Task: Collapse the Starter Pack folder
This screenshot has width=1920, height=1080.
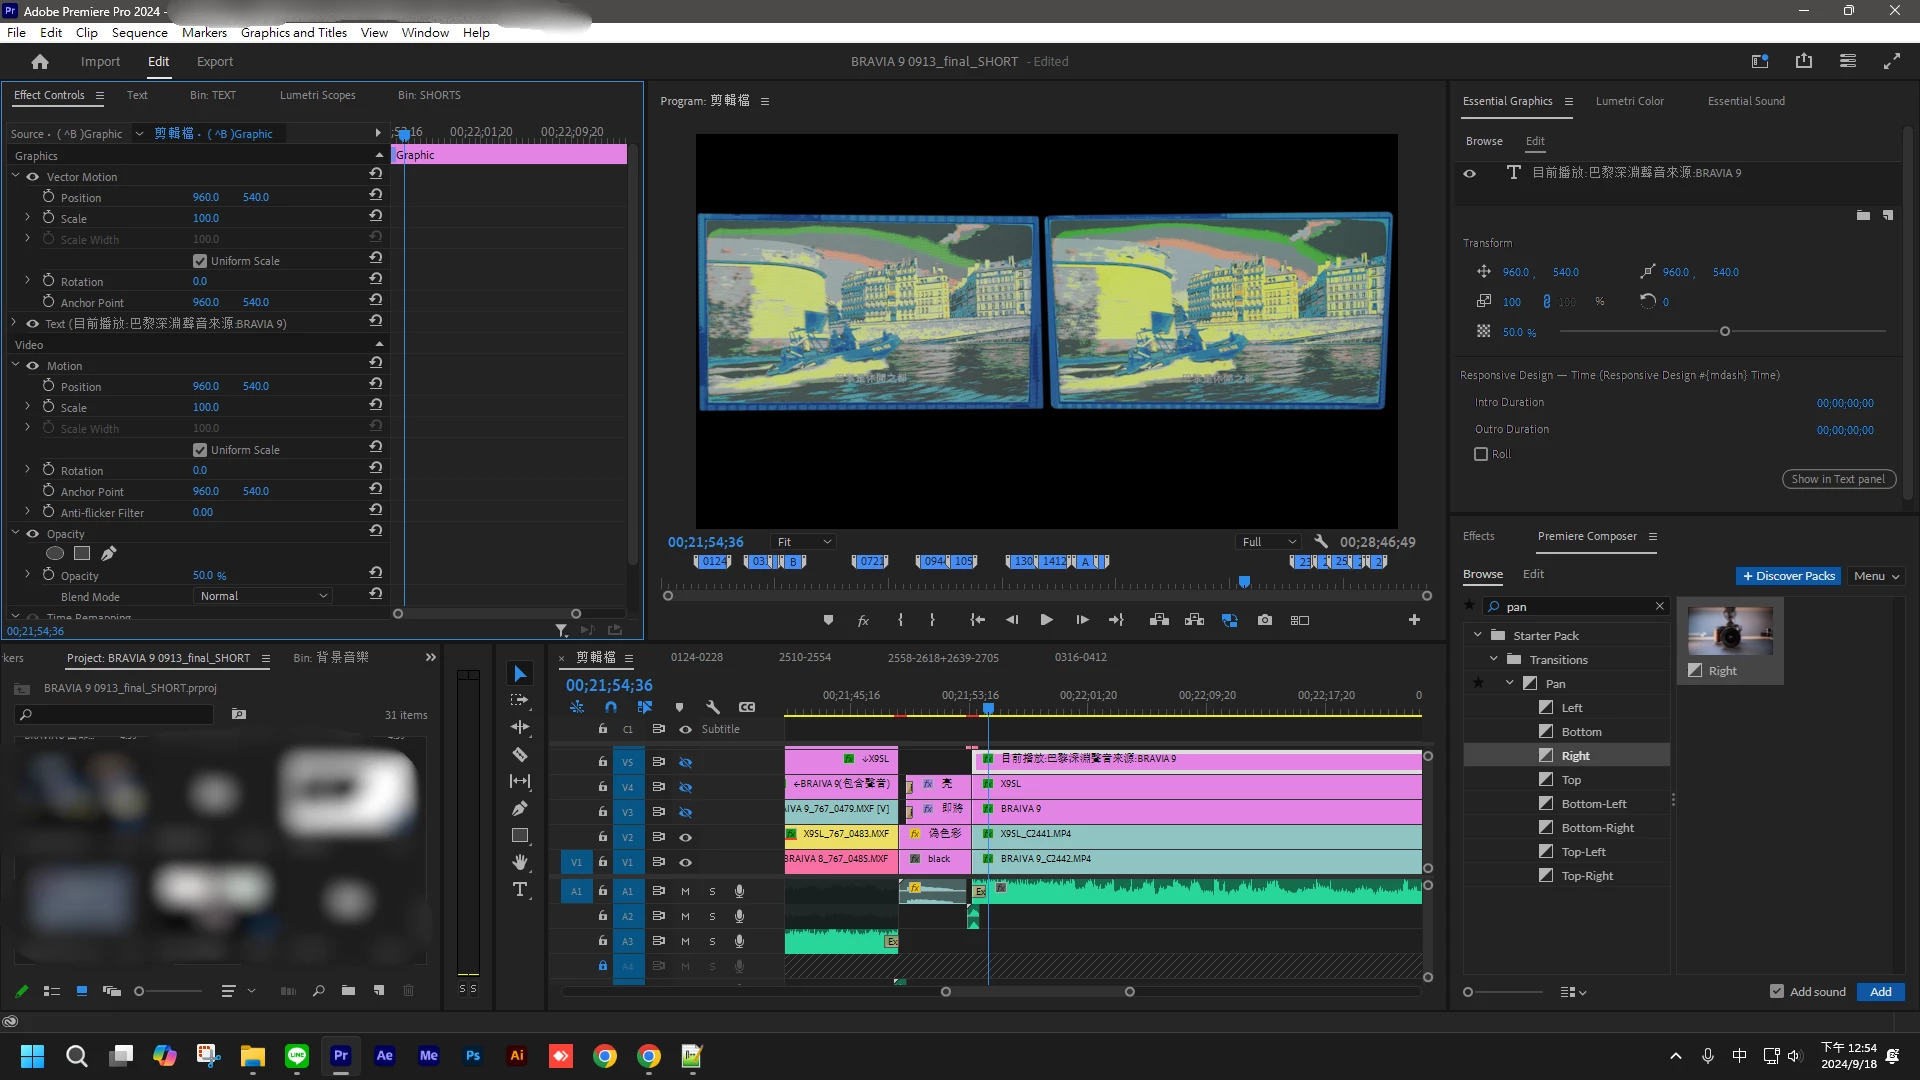Action: point(1478,635)
